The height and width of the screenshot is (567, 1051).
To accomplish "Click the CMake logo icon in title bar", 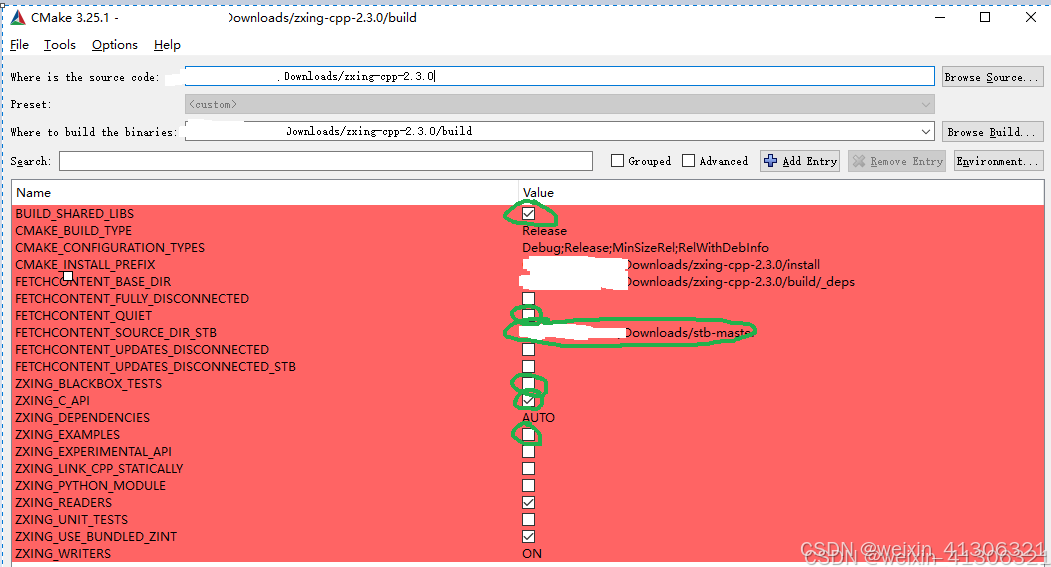I will (x=18, y=17).
